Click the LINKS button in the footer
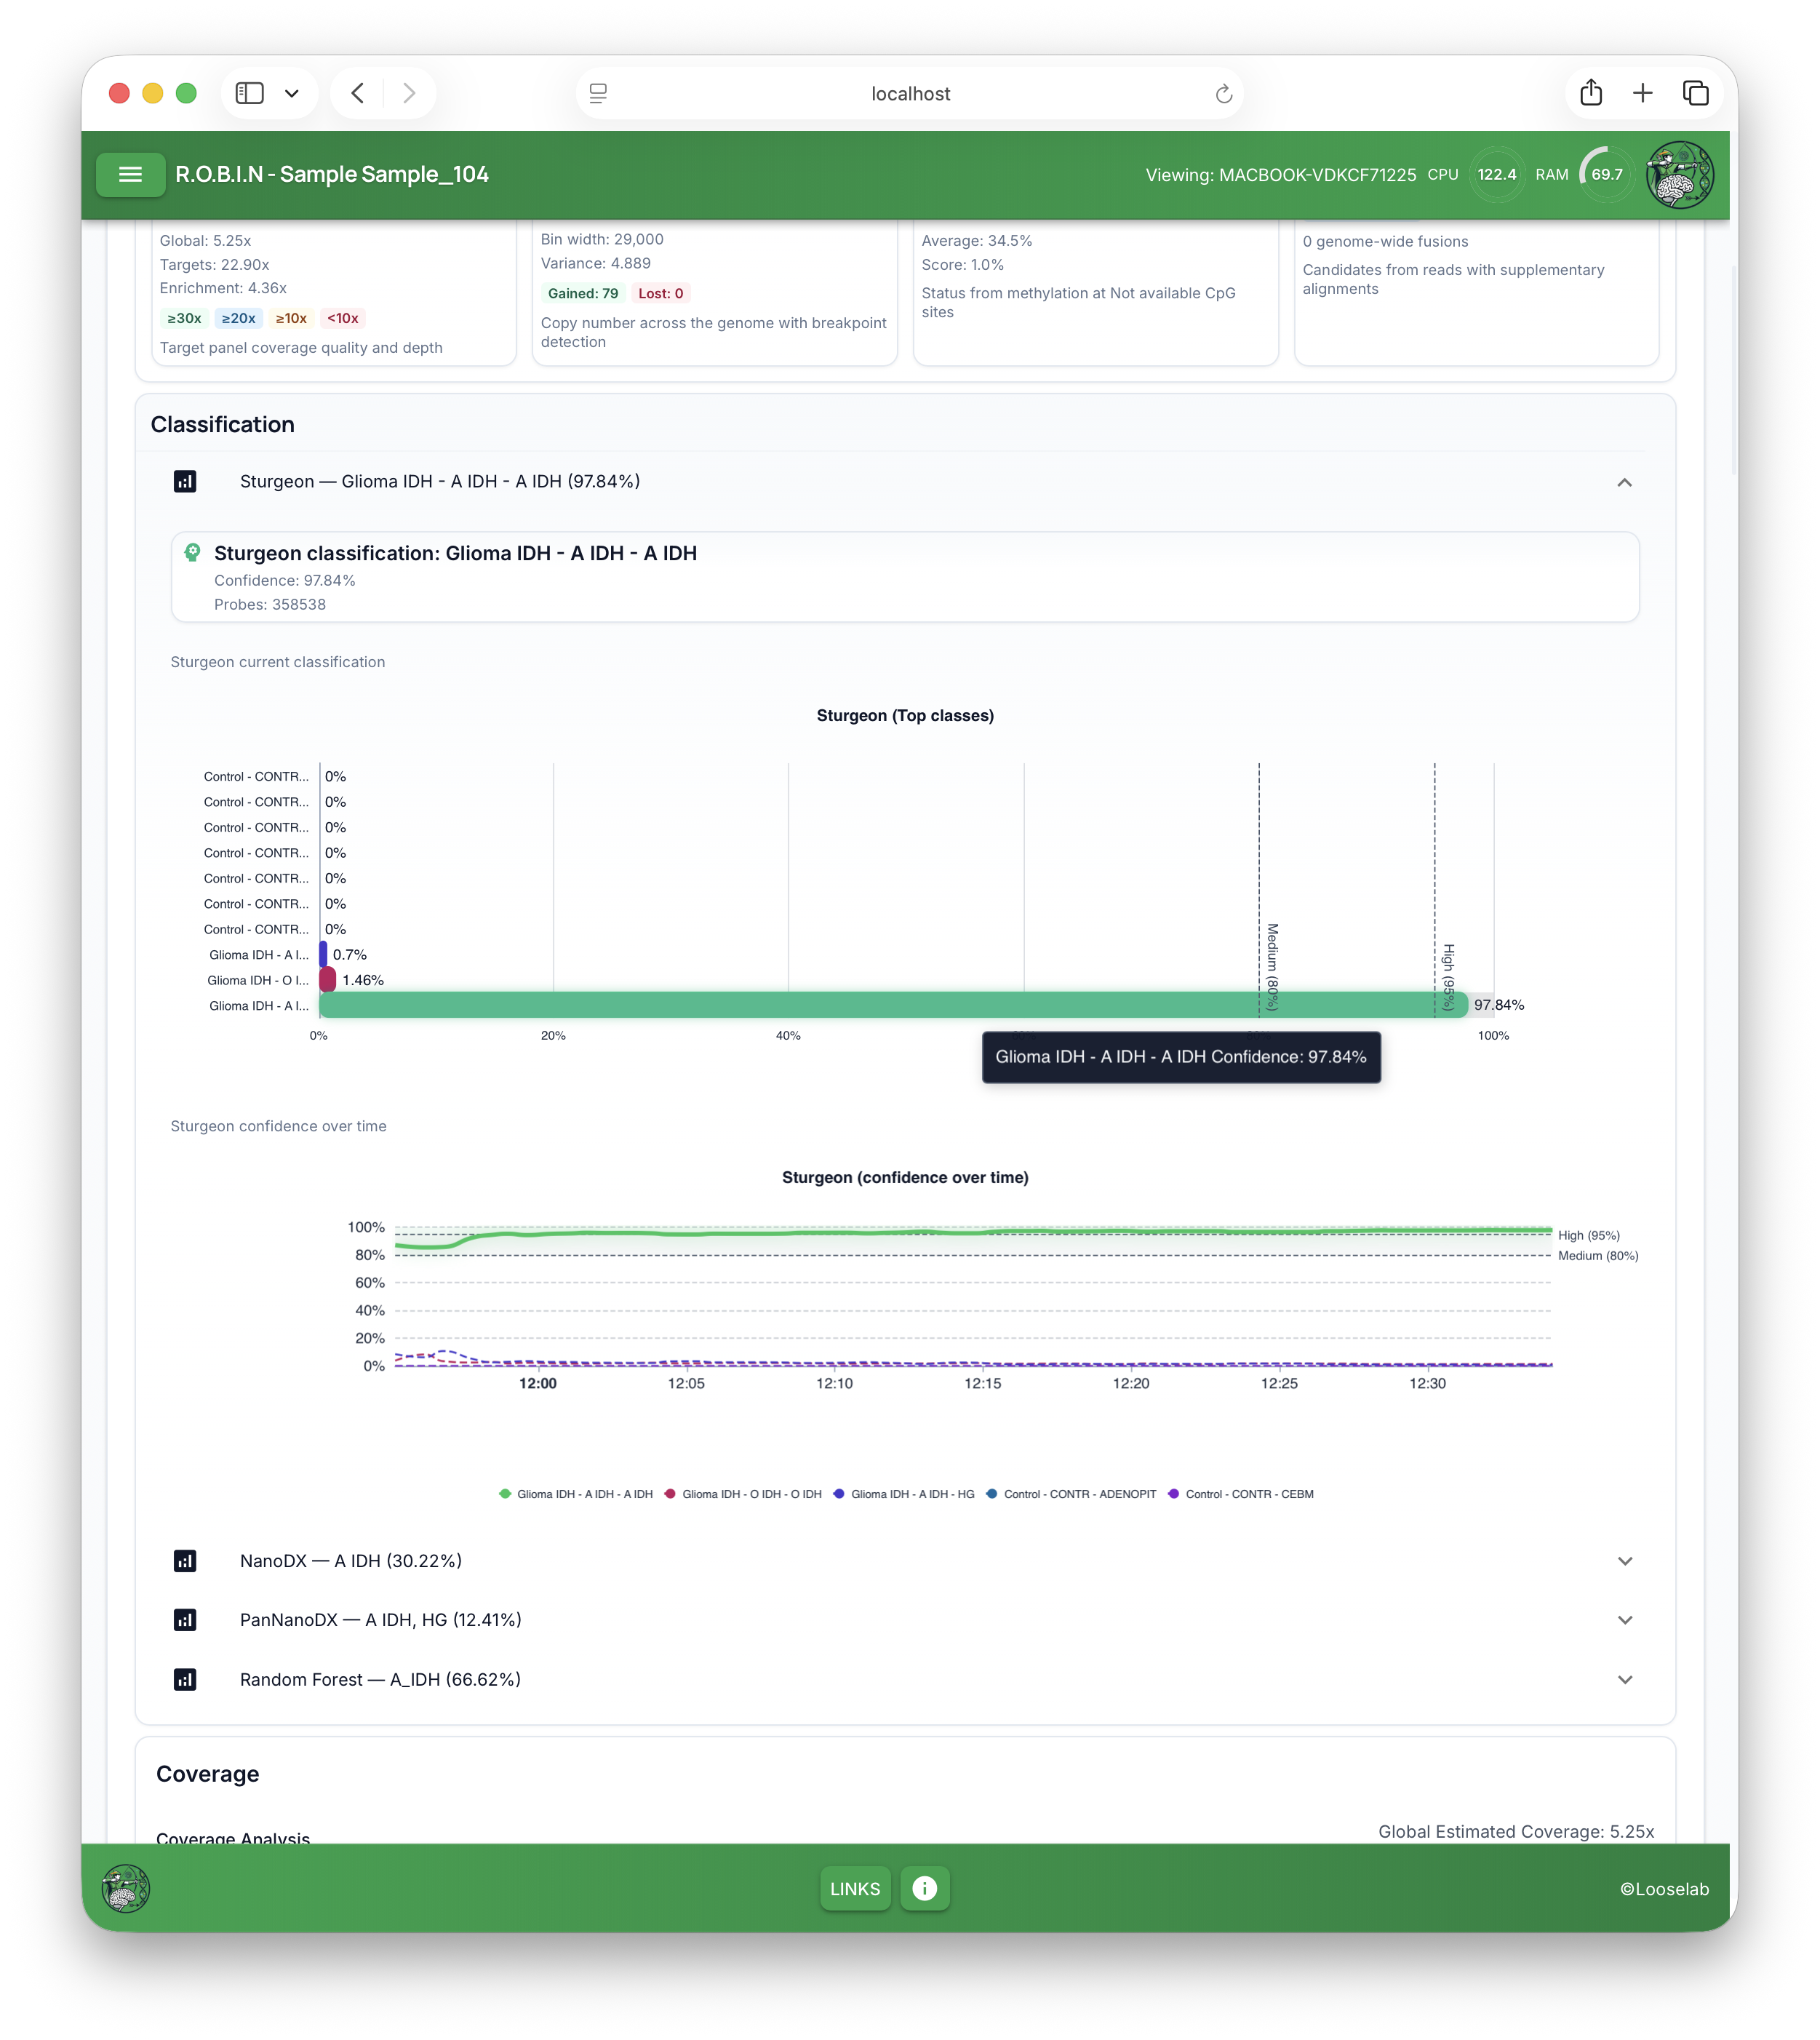This screenshot has width=1820, height=2040. 855,1888
